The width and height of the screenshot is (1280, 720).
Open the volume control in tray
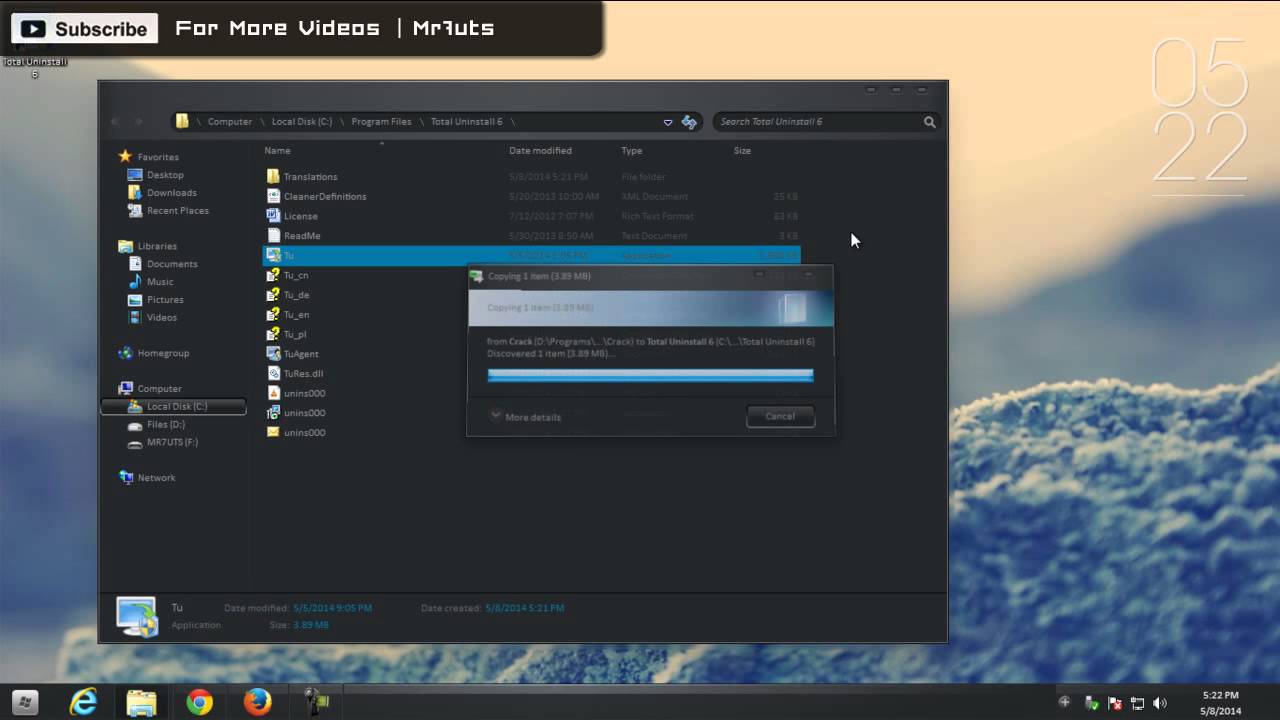point(1160,703)
